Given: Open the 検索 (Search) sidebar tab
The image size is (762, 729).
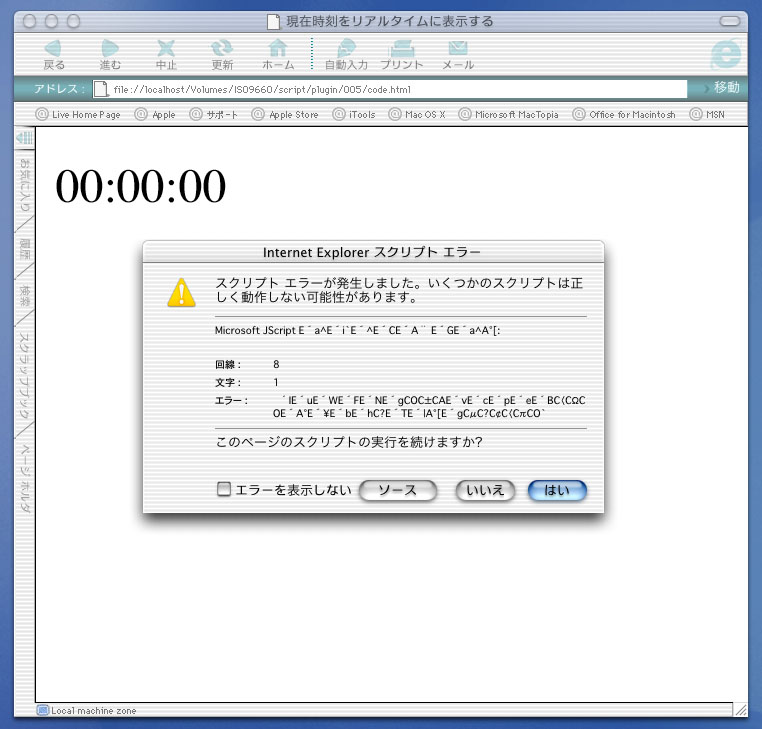Looking at the screenshot, I should point(24,295).
